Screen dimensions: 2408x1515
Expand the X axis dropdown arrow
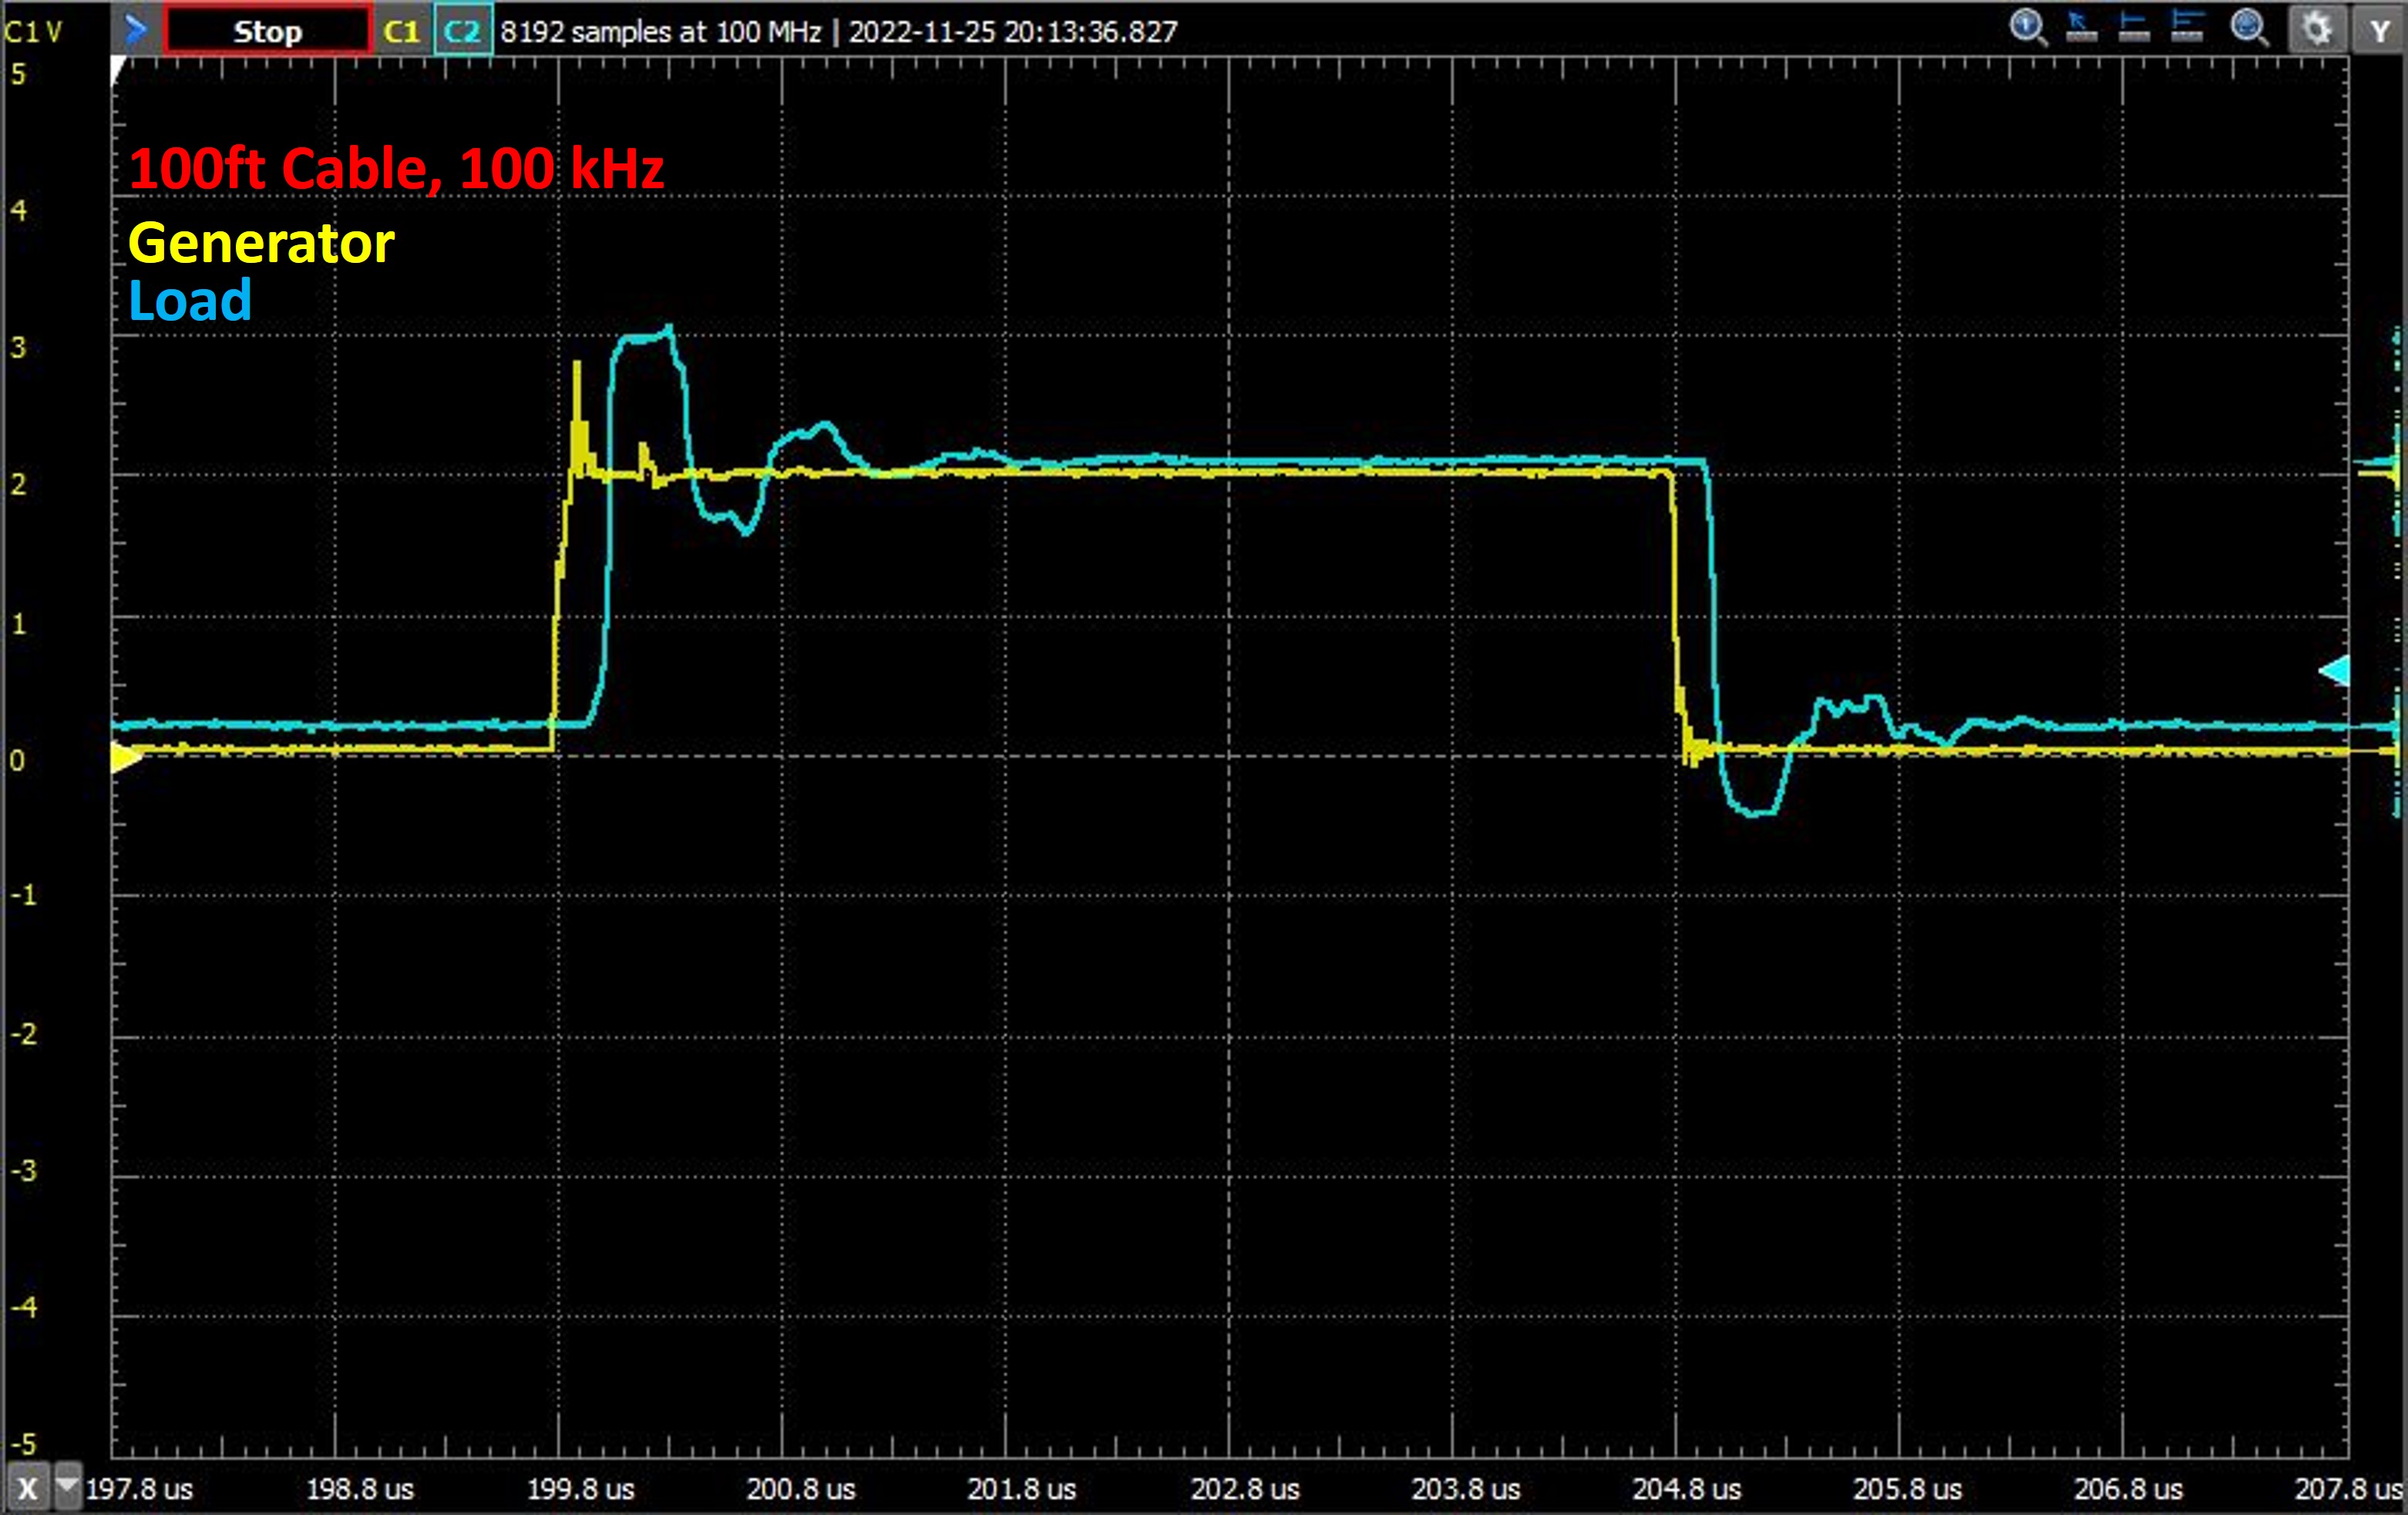67,1485
